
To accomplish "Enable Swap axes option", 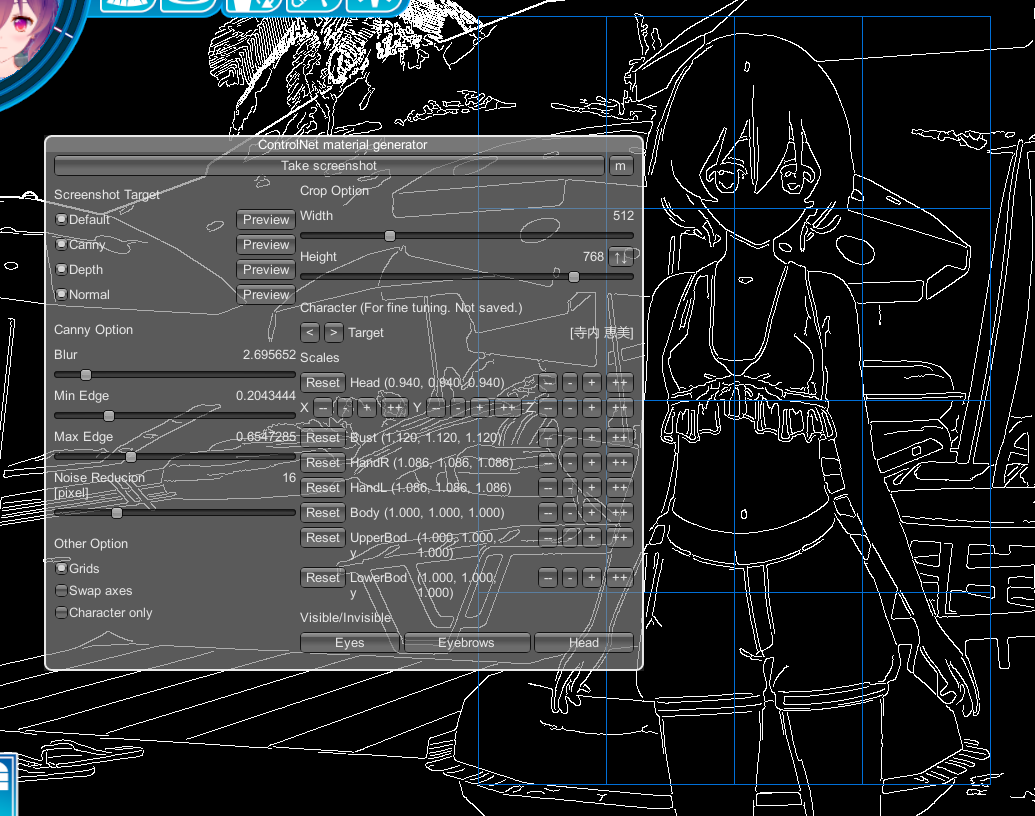I will [x=61, y=590].
